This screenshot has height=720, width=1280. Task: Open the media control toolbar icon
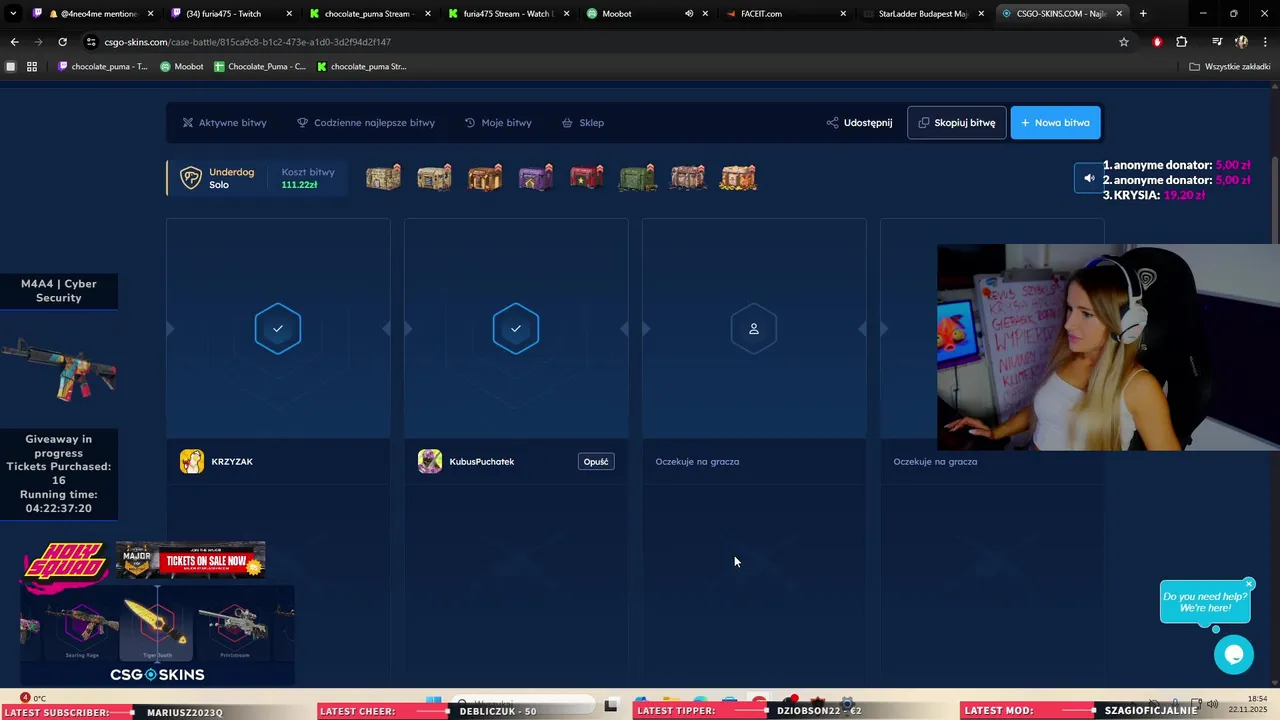tap(1217, 42)
